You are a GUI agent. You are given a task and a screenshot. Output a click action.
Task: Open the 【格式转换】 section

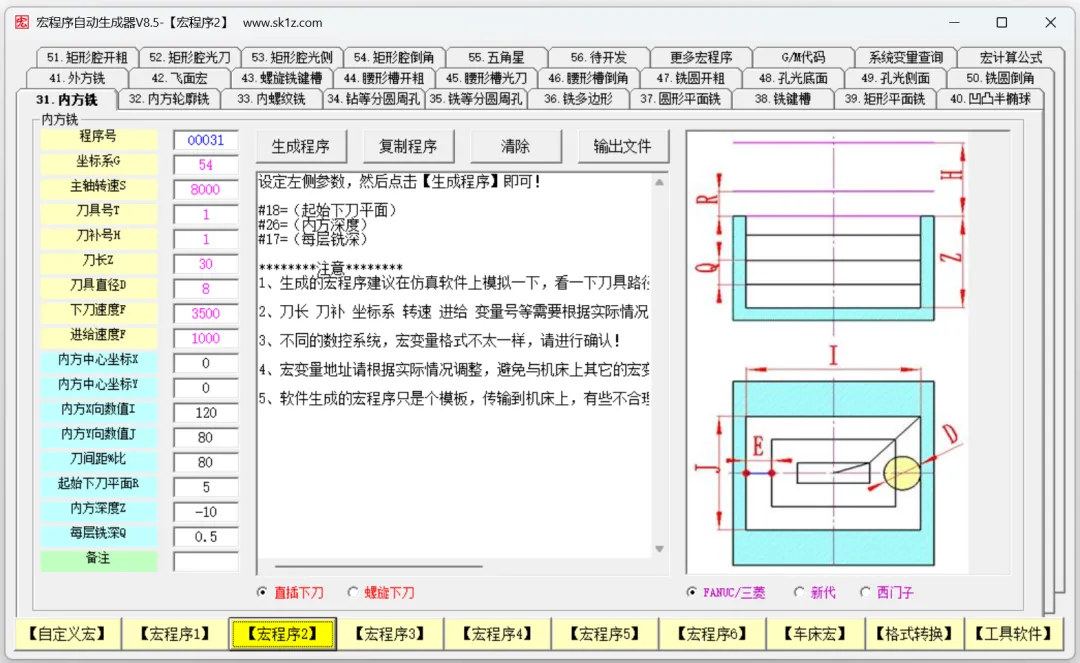(915, 633)
